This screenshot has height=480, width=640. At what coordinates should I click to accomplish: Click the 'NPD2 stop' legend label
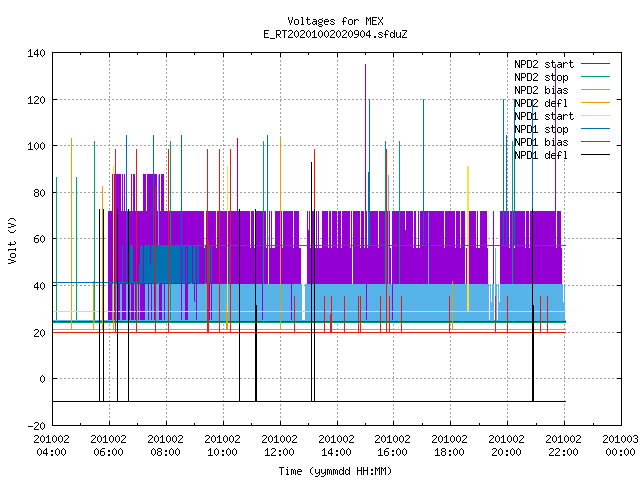(541, 77)
